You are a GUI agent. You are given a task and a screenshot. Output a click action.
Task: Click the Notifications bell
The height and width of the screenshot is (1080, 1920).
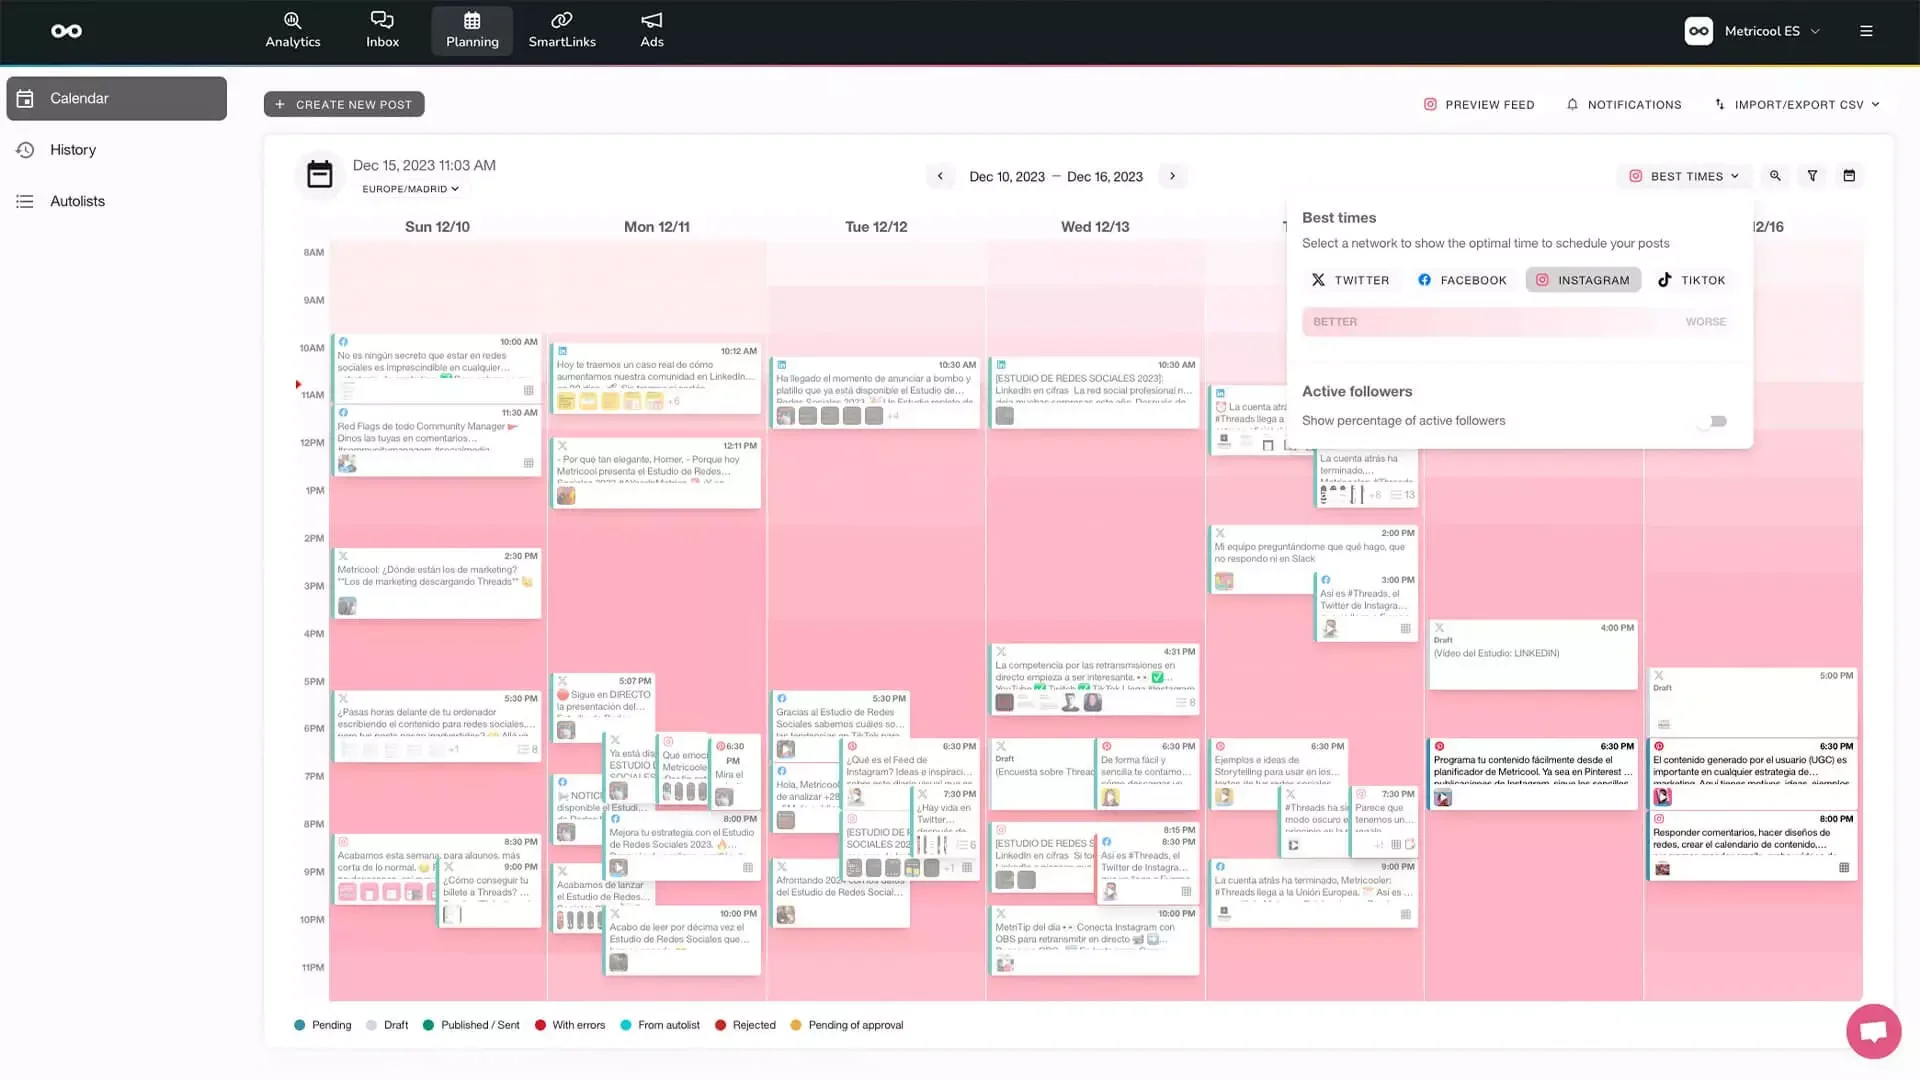point(1623,104)
